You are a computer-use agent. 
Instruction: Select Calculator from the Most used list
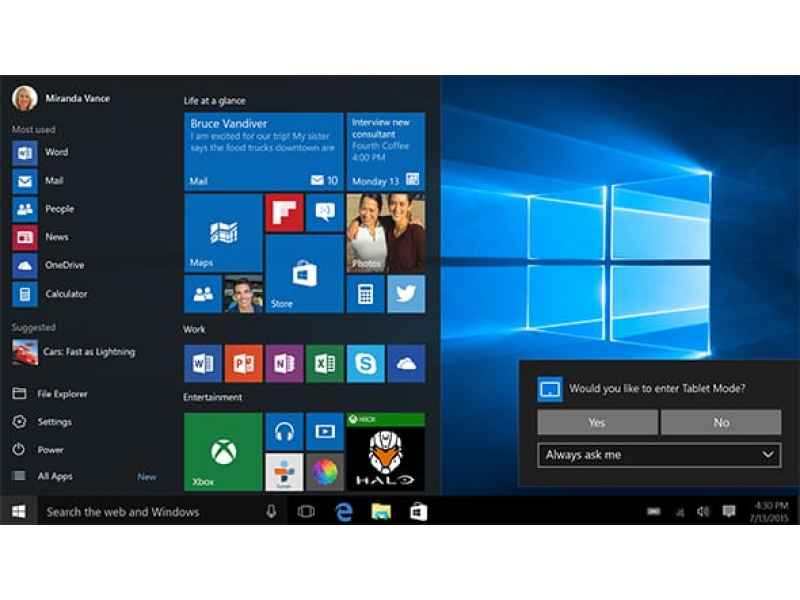tap(65, 294)
